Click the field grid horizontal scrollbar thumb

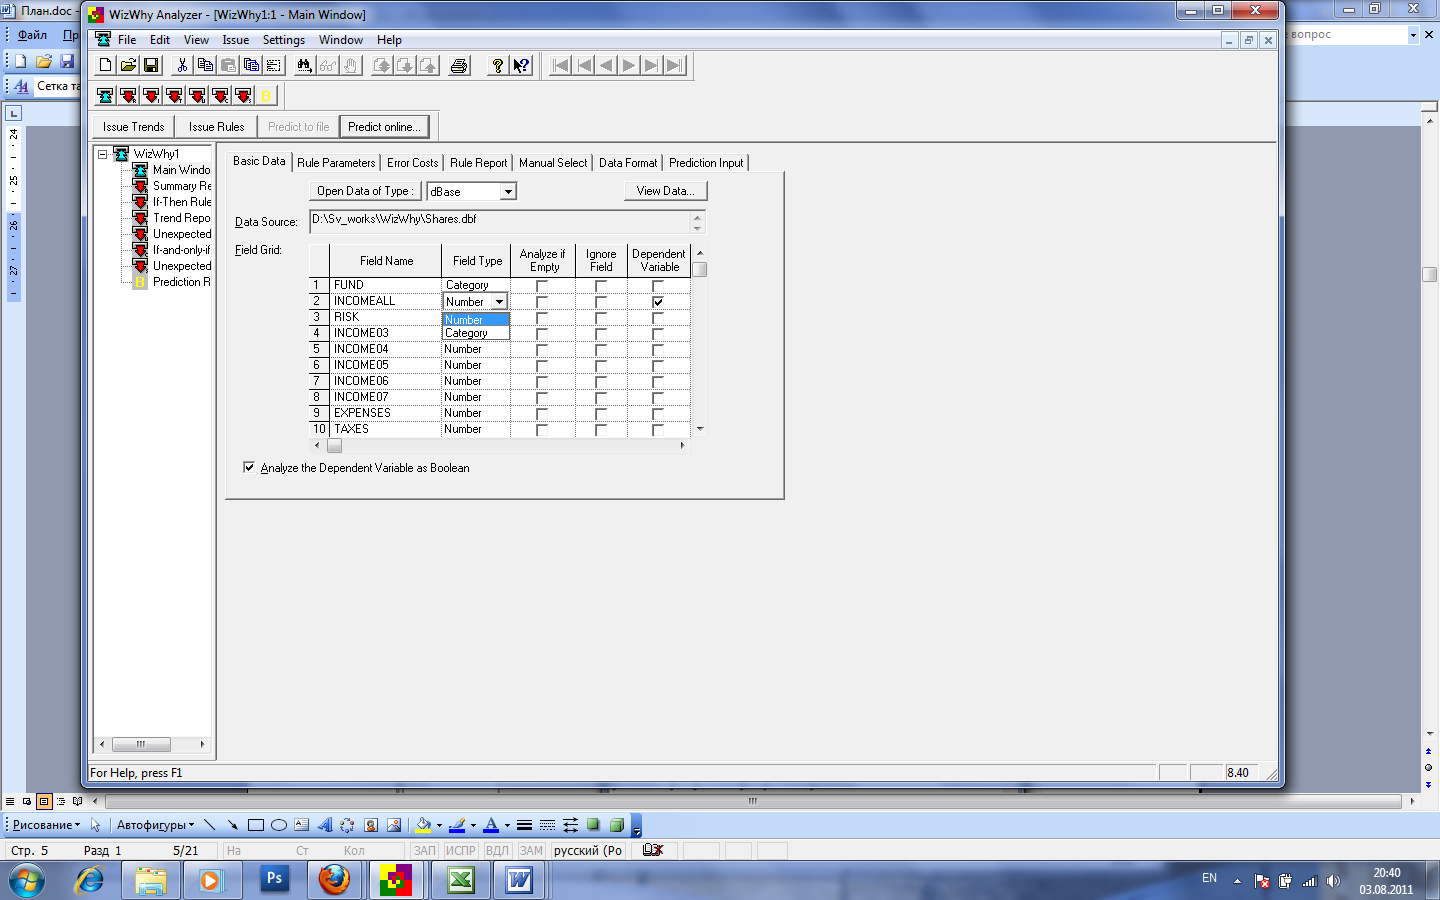tap(334, 445)
